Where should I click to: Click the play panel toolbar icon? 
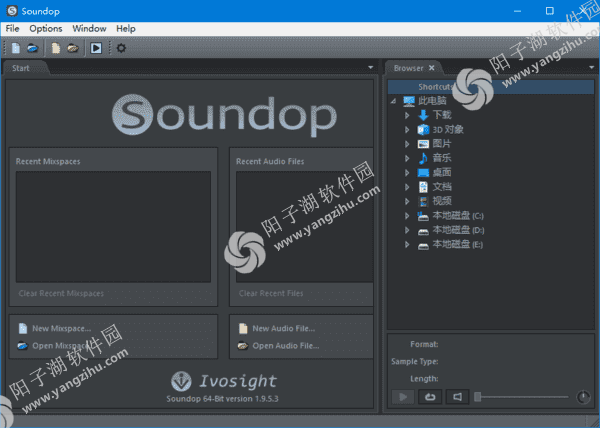click(96, 48)
